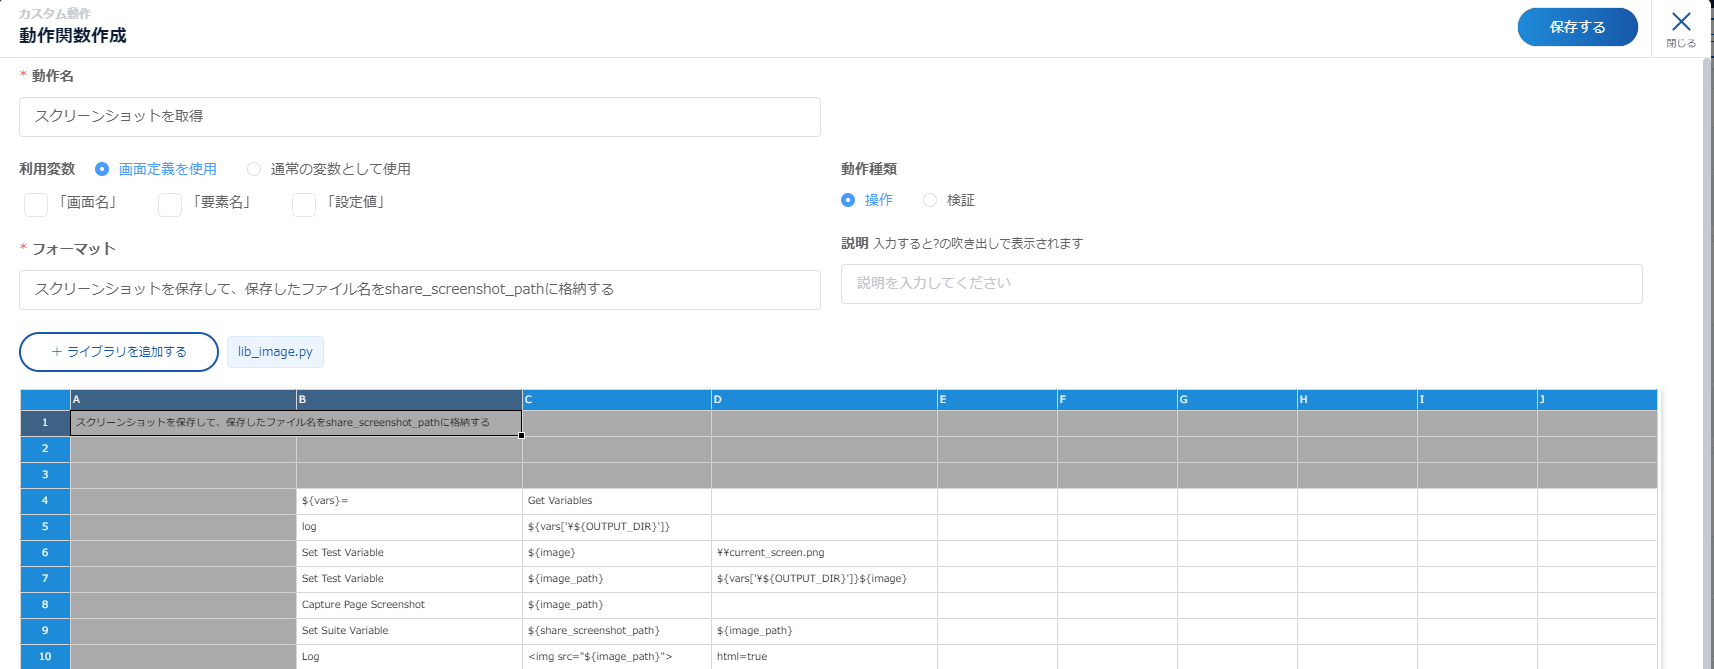Check the 「要素名」 checkbox
The width and height of the screenshot is (1714, 669).
(170, 204)
